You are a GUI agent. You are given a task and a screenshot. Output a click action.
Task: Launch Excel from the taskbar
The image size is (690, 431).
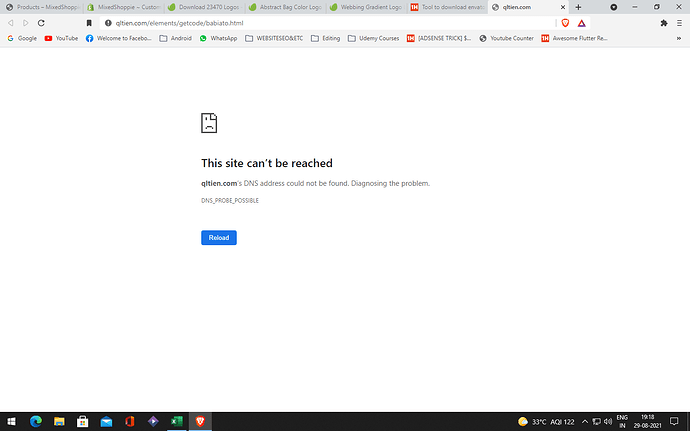tap(176, 421)
